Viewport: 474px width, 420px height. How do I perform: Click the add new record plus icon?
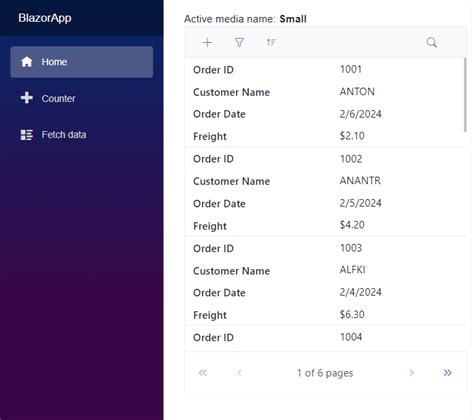tap(207, 43)
